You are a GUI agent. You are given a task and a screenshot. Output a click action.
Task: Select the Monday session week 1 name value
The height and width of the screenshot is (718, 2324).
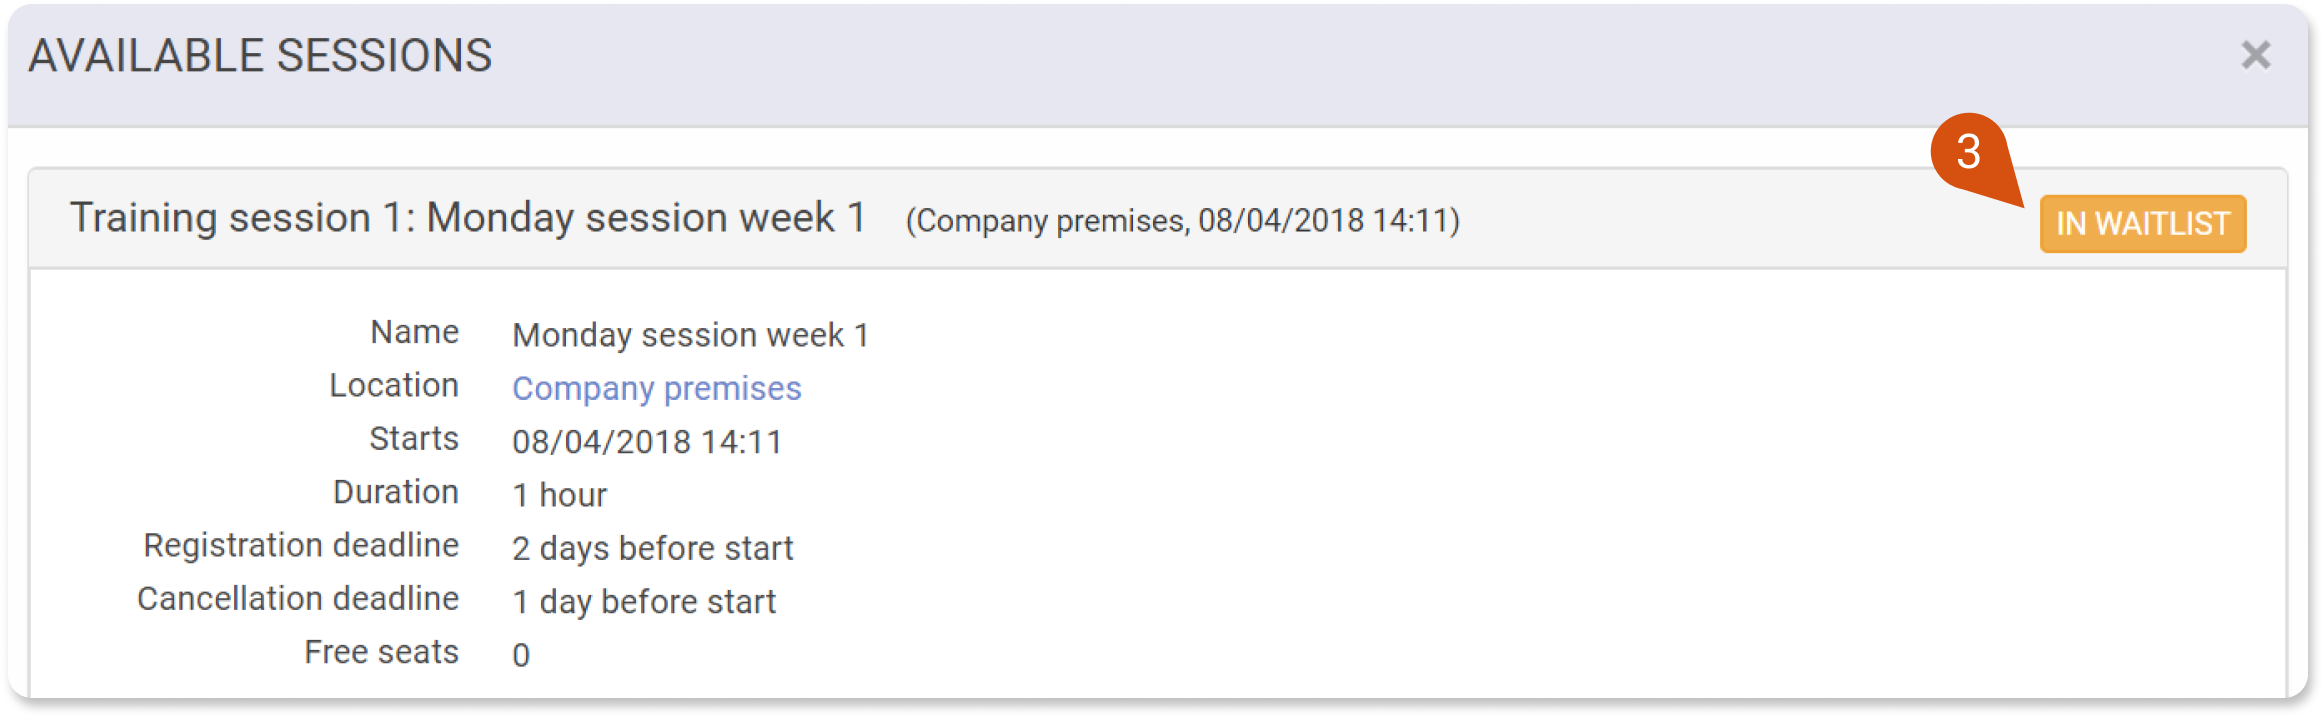pos(691,335)
